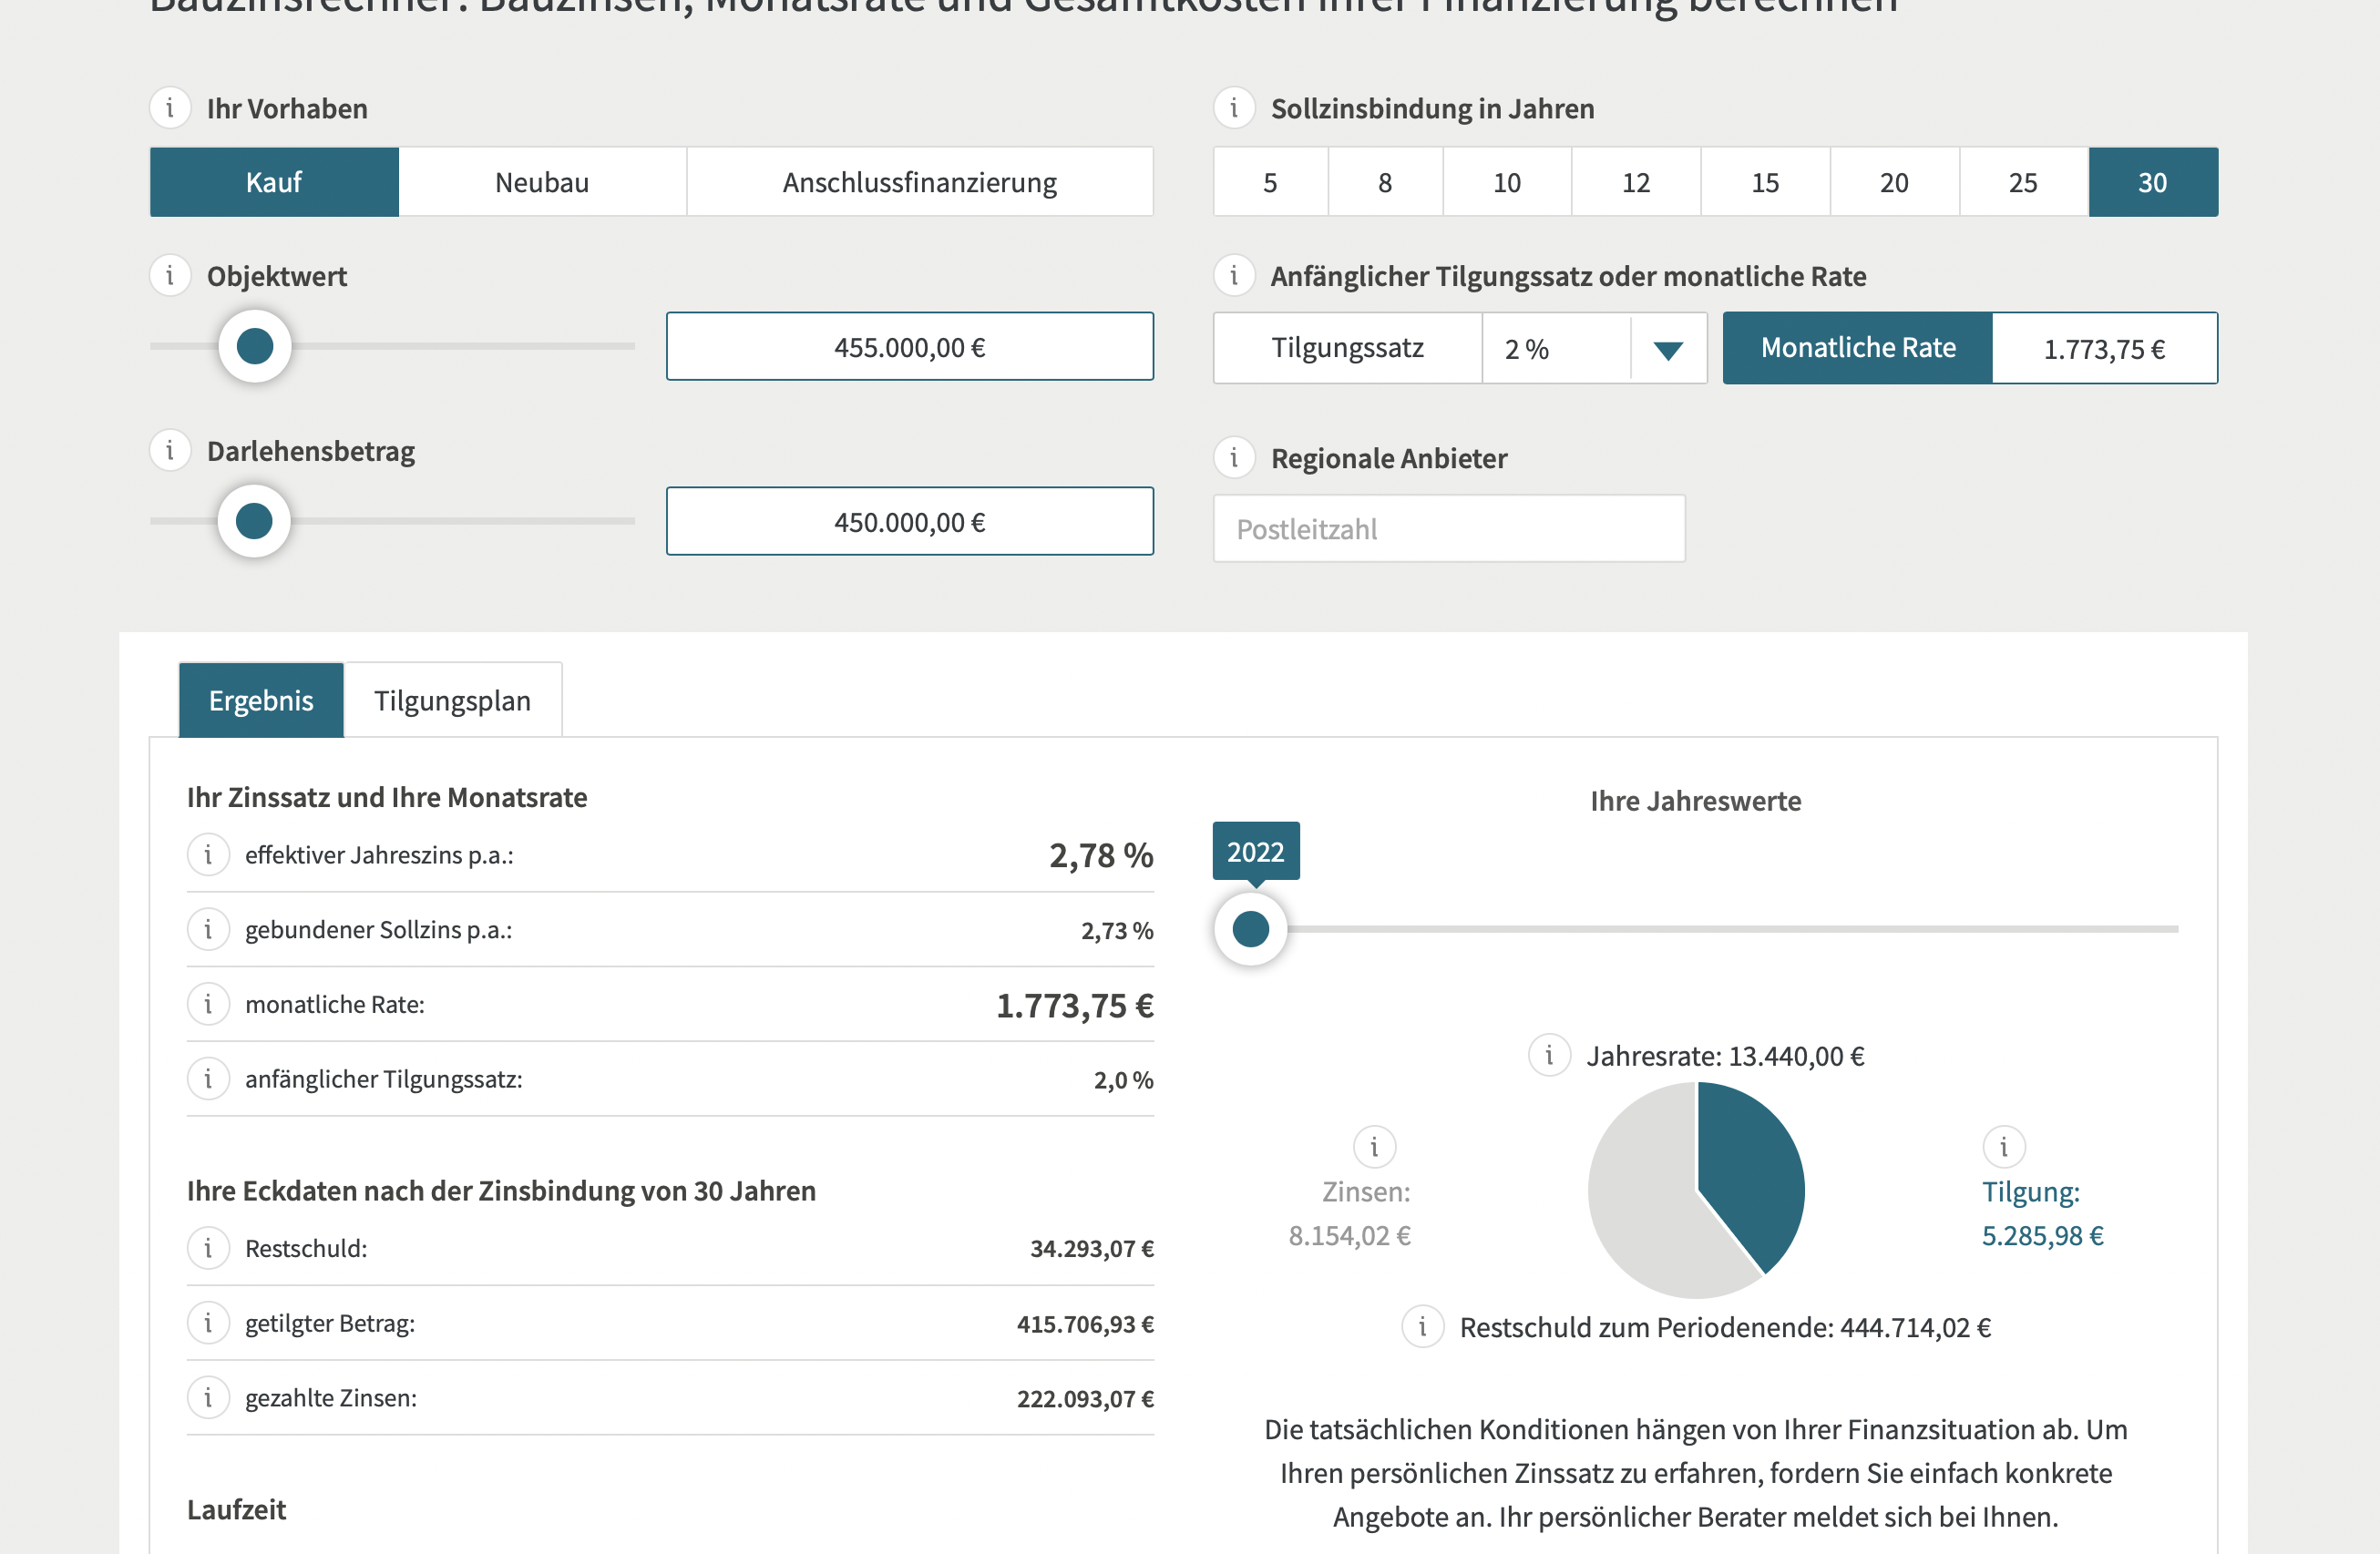Switch to the Tilgungsplan tab
The height and width of the screenshot is (1554, 2380).
[x=452, y=700]
